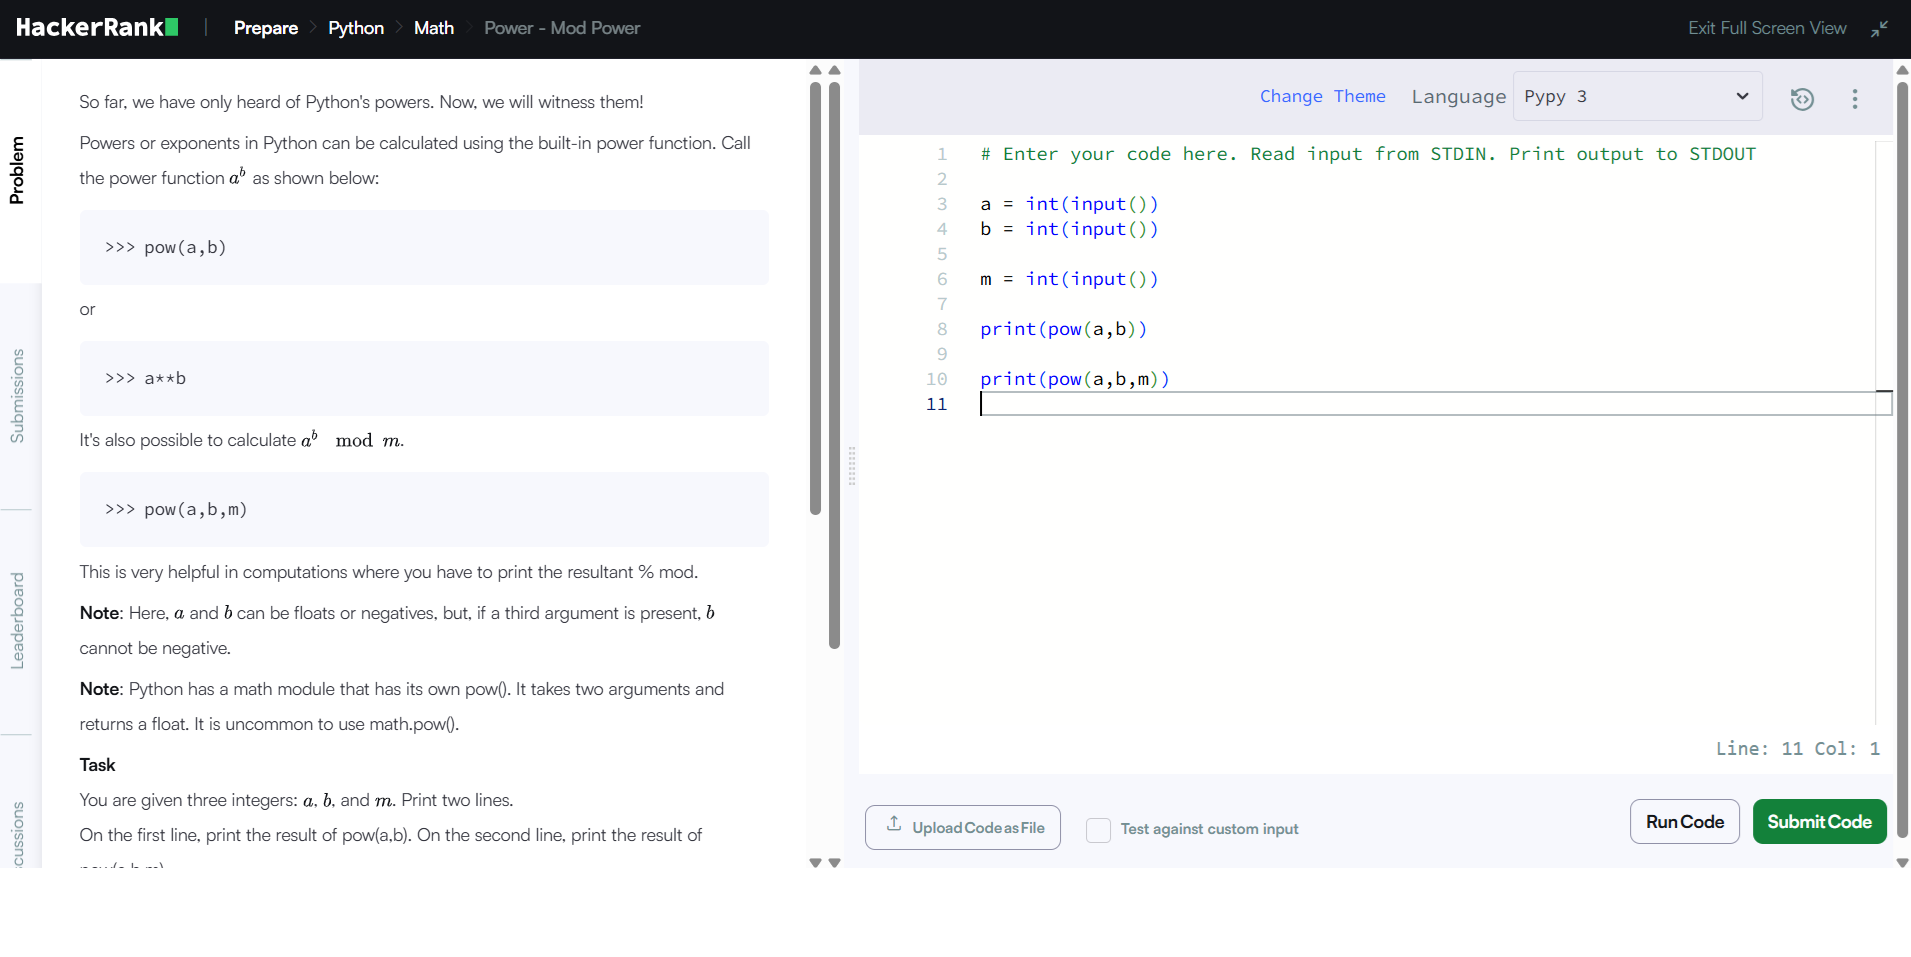
Task: Open the Language selection dropdown
Action: coord(1637,96)
